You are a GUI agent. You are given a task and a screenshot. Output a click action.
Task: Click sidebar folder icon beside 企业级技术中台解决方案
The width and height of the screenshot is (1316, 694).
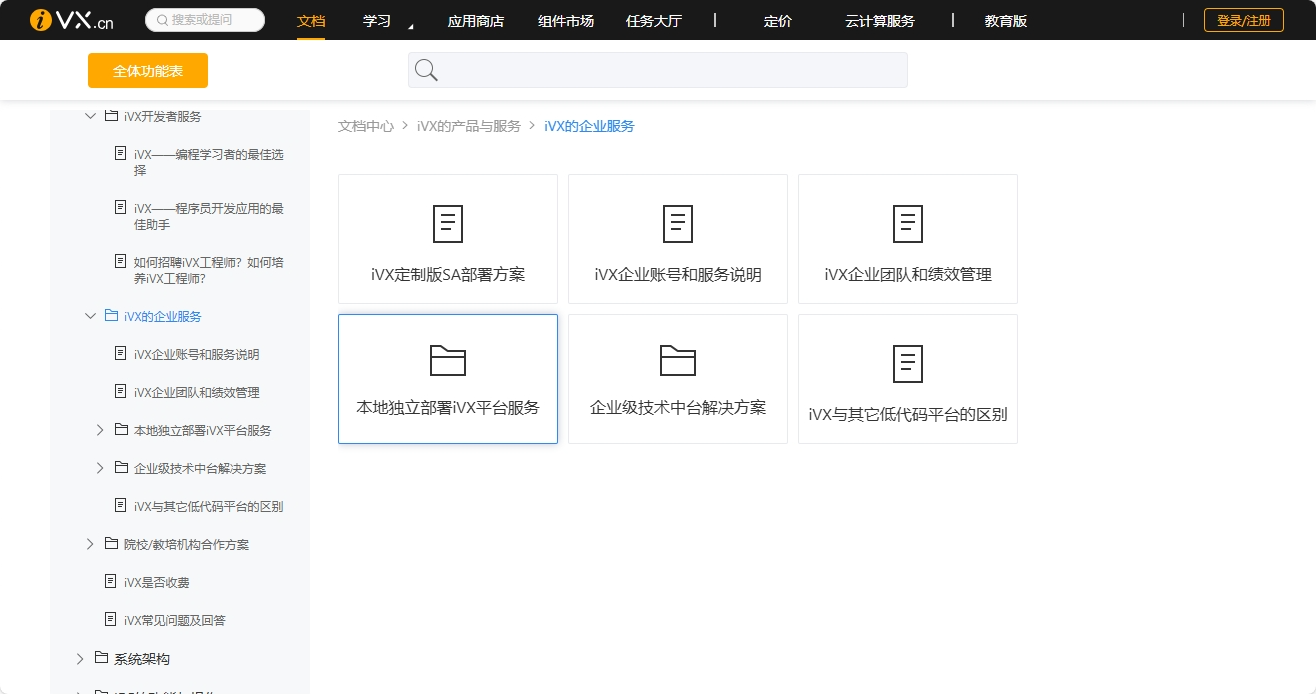pos(121,468)
